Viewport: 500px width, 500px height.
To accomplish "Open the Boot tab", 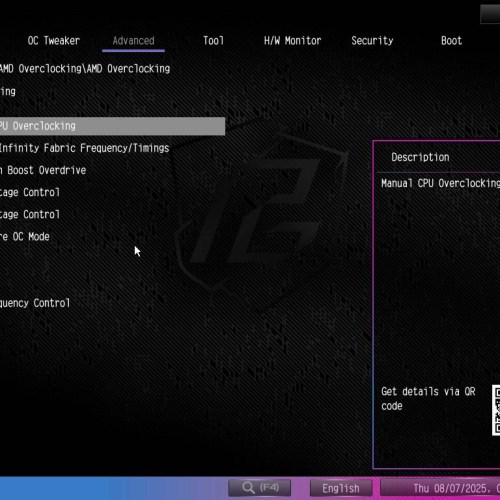I will click(451, 41).
